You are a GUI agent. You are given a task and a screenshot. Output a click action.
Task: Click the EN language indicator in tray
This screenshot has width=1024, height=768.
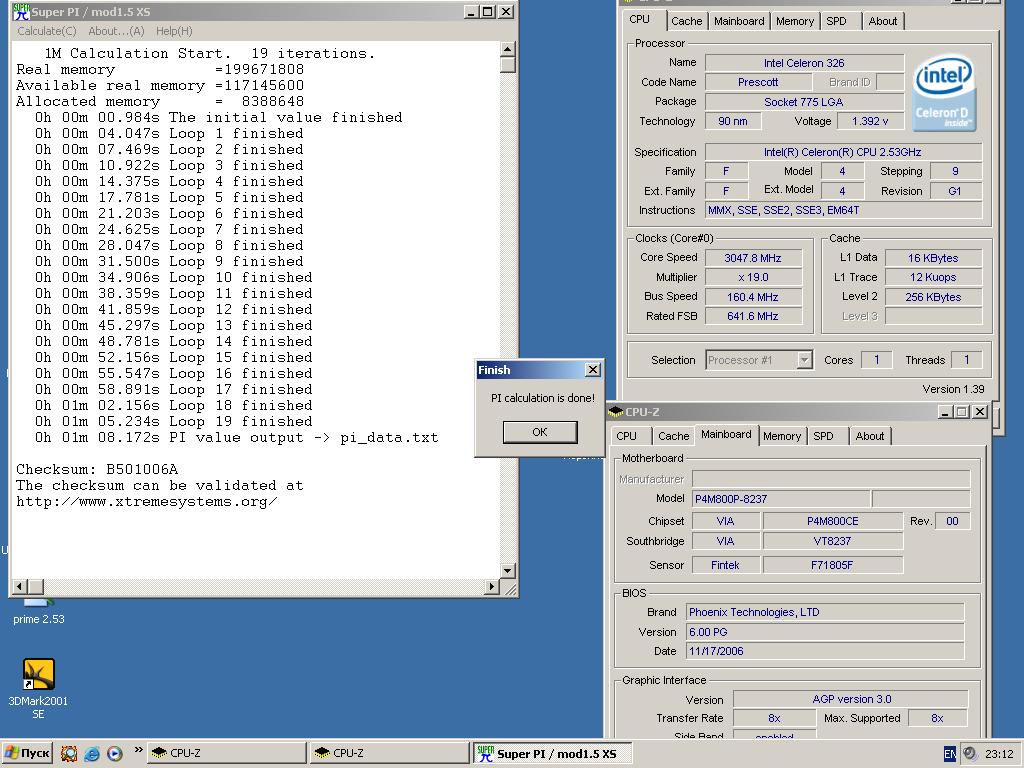tap(950, 754)
